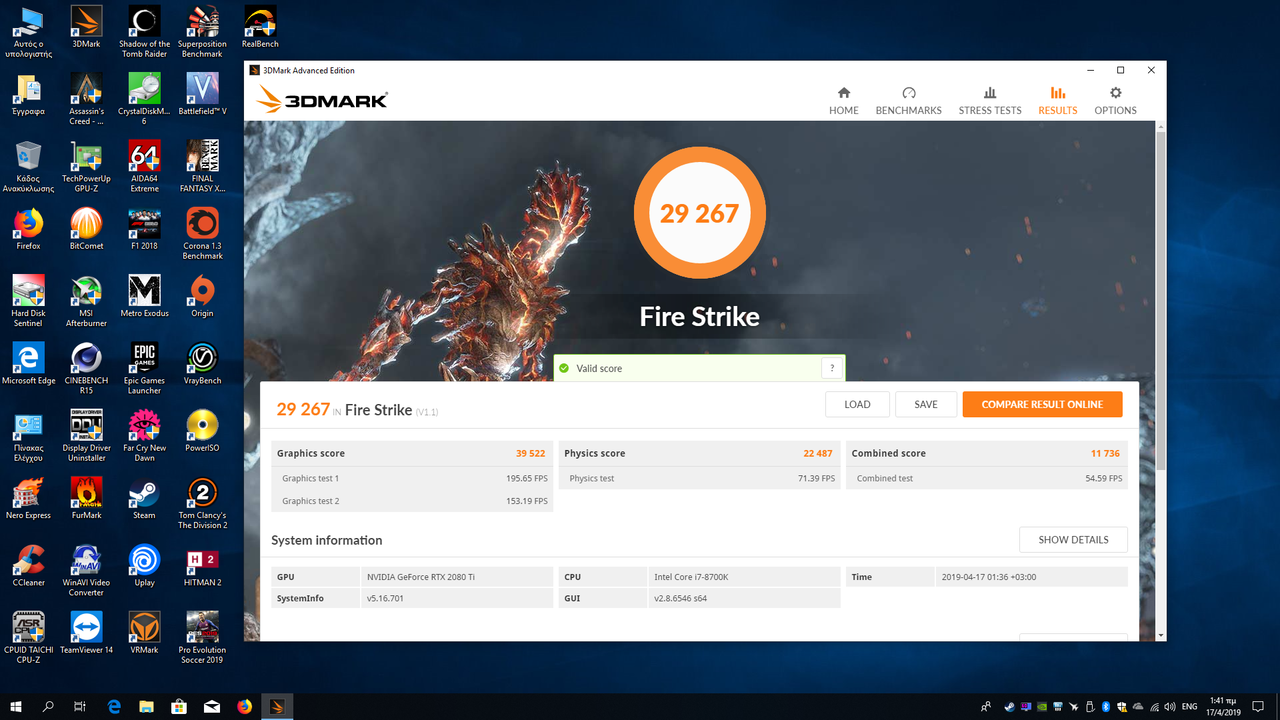Screen dimensions: 1280x720
Task: Open the HOME tab in 3DMark
Action: pyautogui.click(x=843, y=100)
